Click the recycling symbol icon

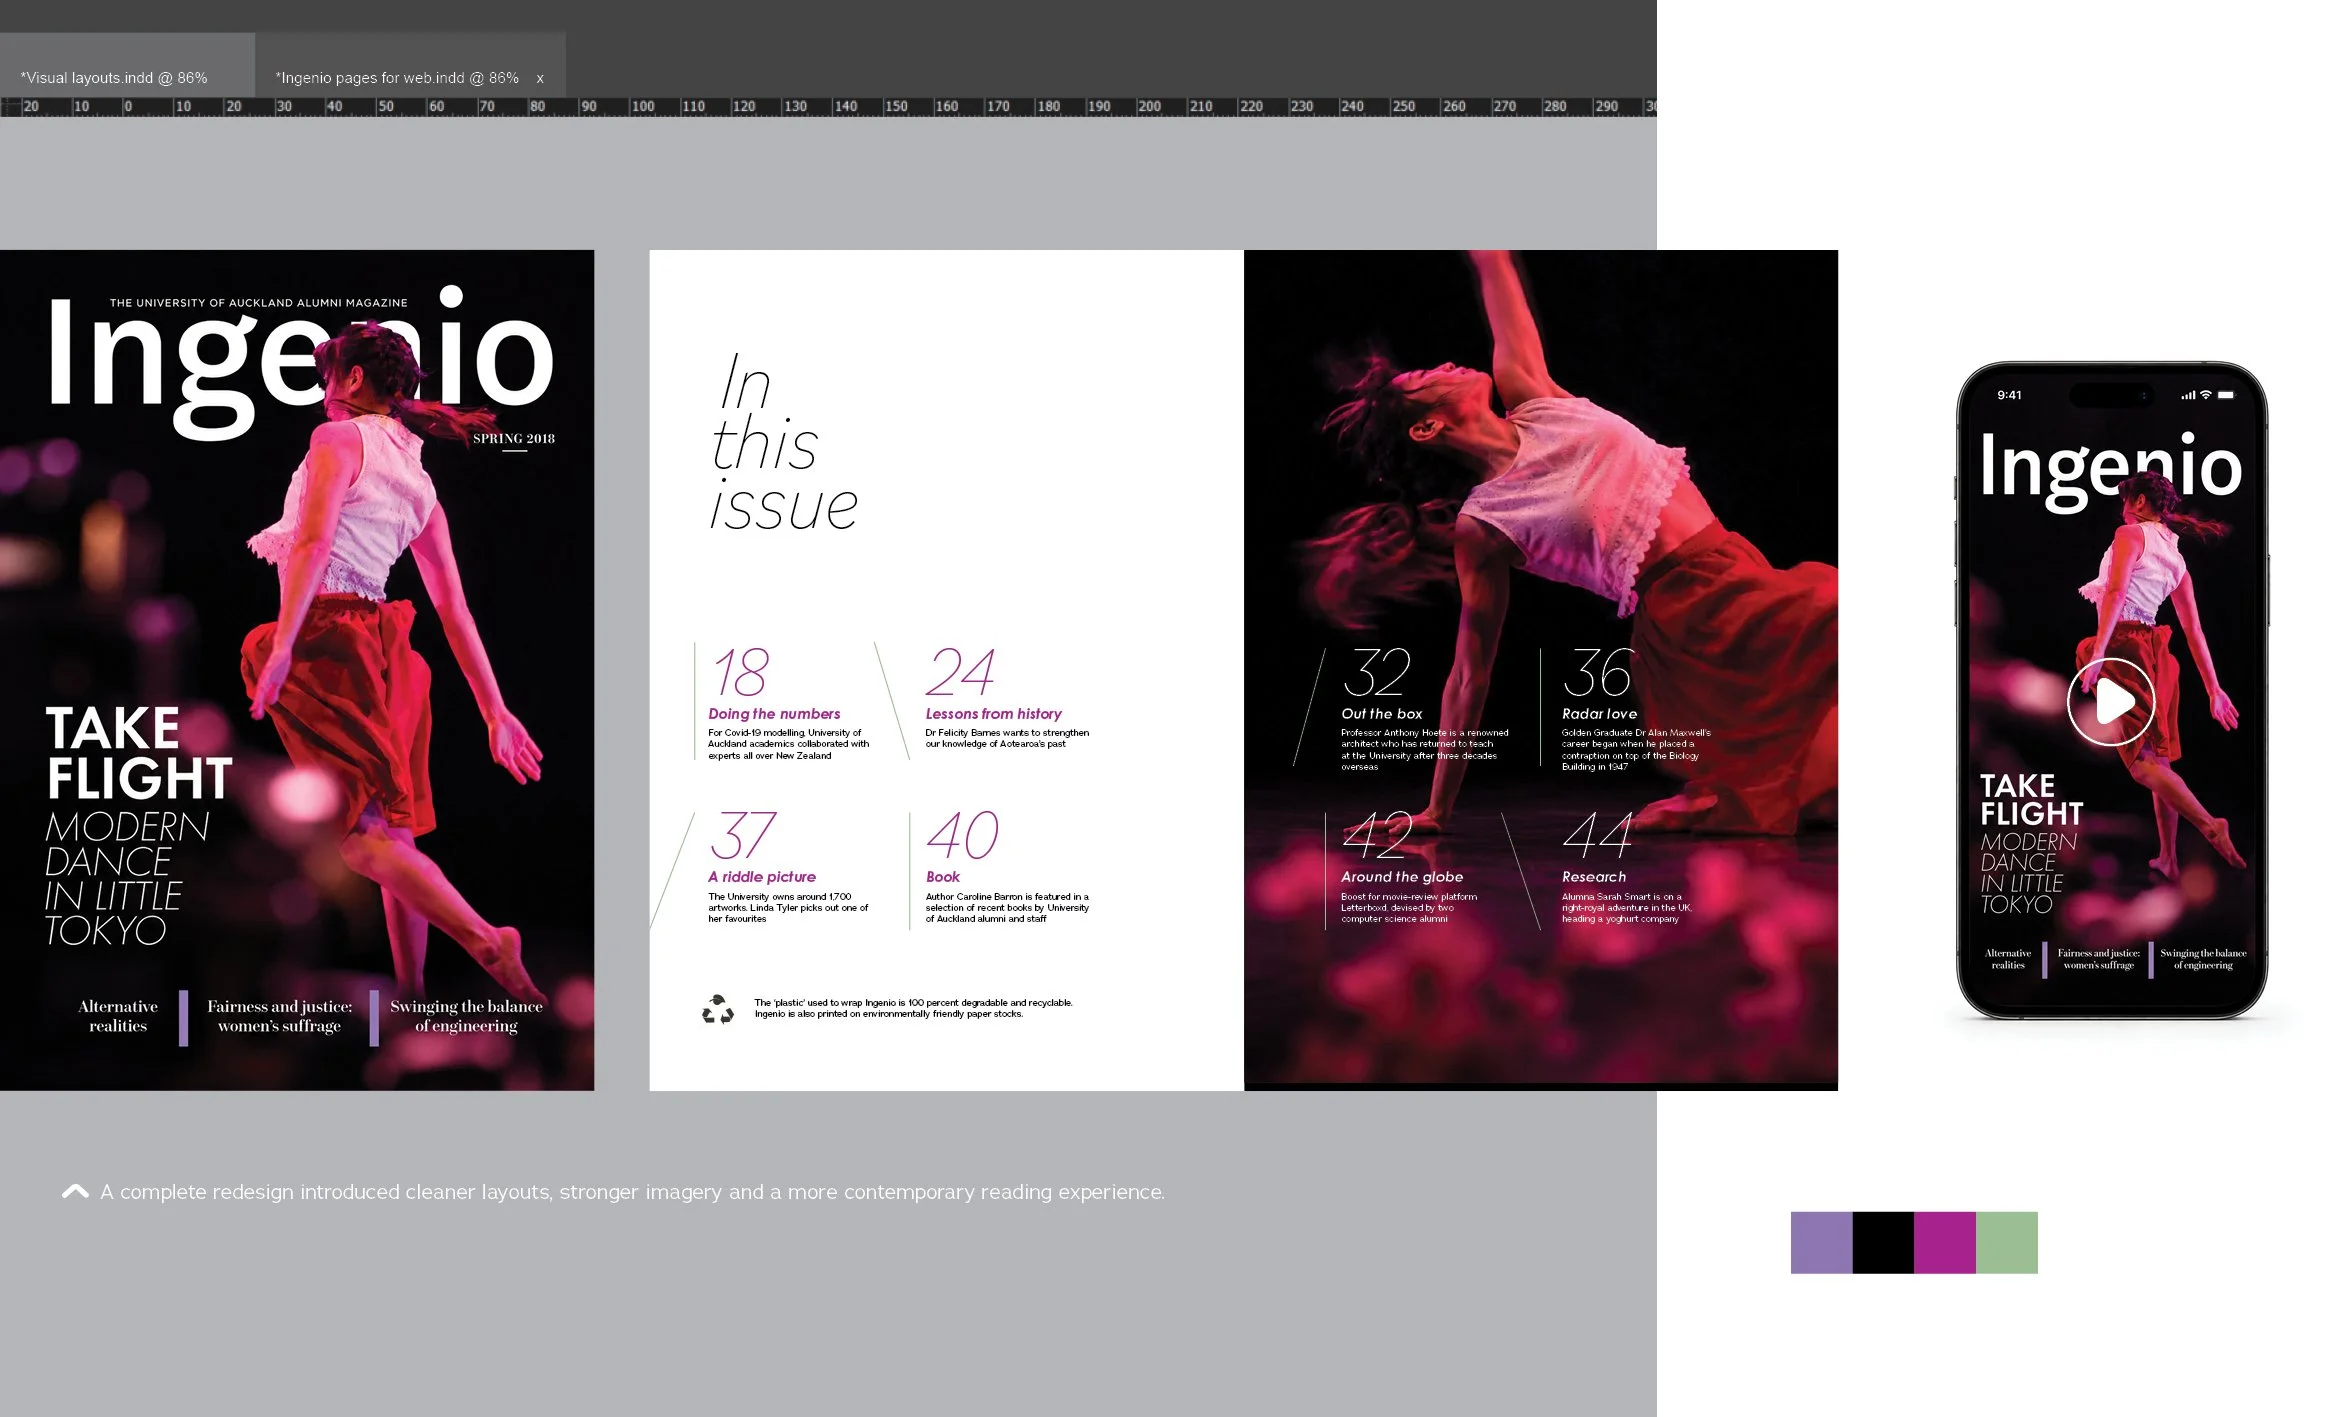click(x=718, y=1009)
